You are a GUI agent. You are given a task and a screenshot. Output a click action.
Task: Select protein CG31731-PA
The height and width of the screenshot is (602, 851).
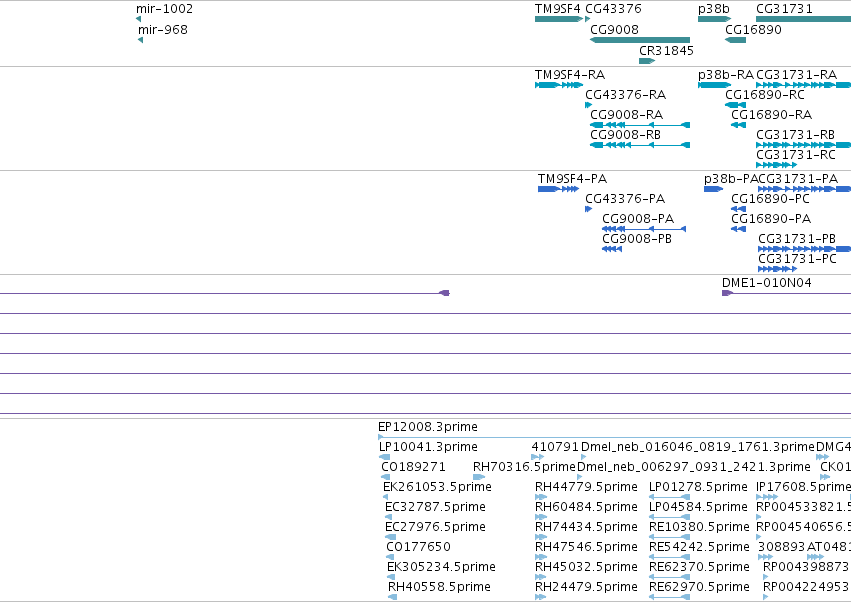point(798,179)
